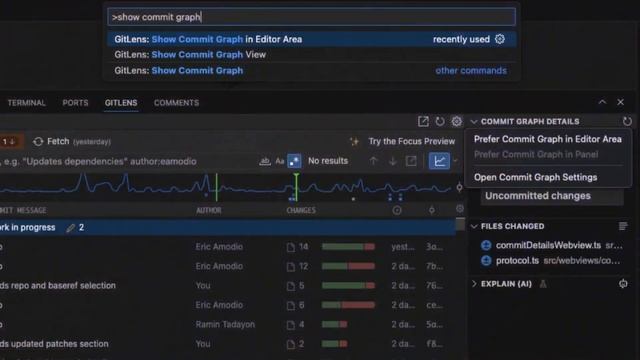Click changes bar of 14-file commit
The width and height of the screenshot is (640, 360).
pos(348,247)
